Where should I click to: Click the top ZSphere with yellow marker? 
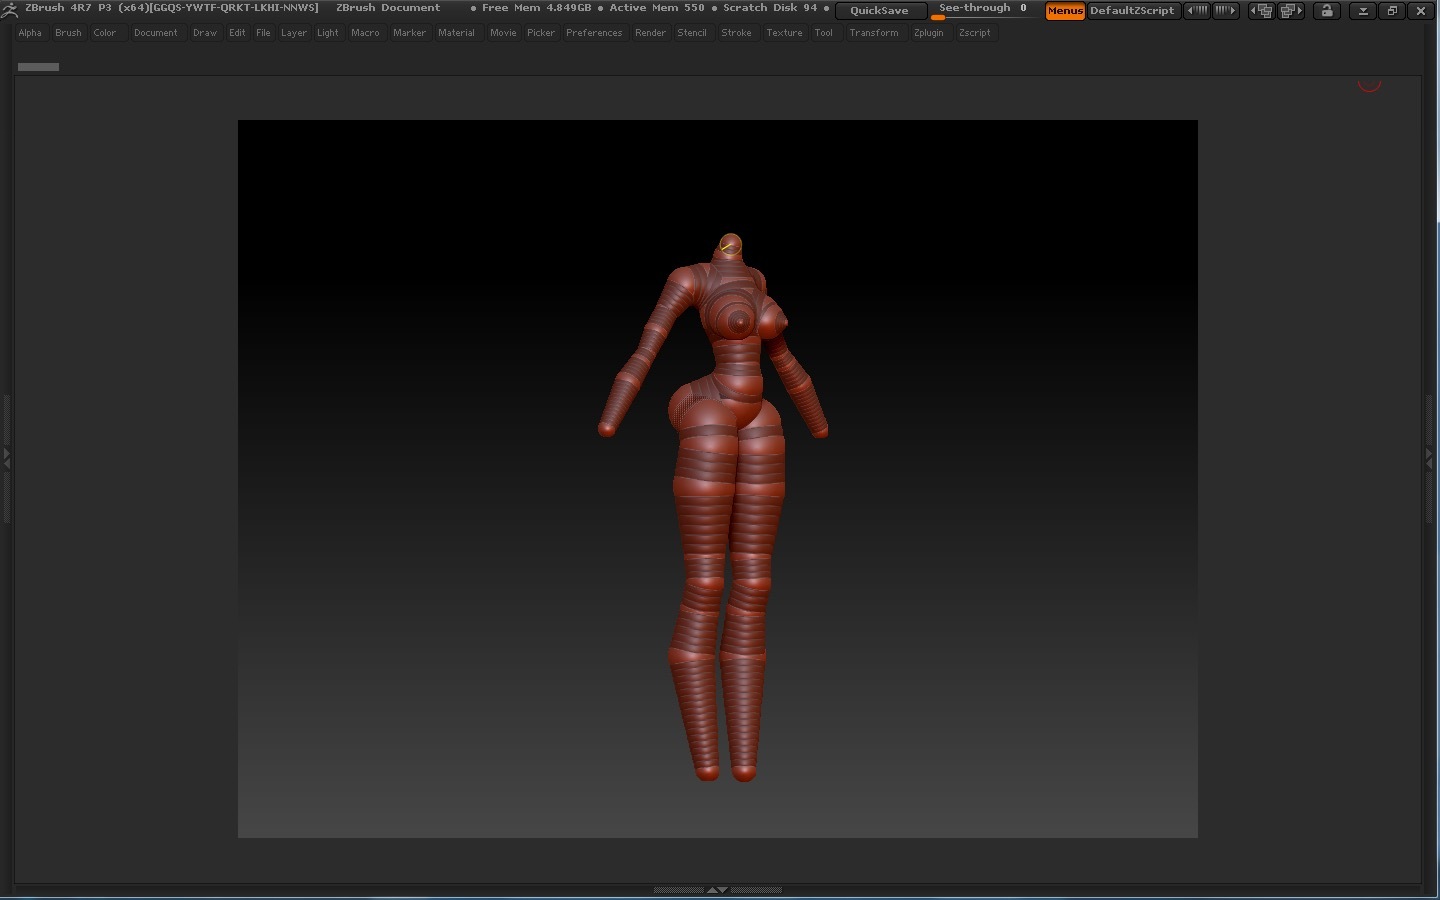coord(730,245)
